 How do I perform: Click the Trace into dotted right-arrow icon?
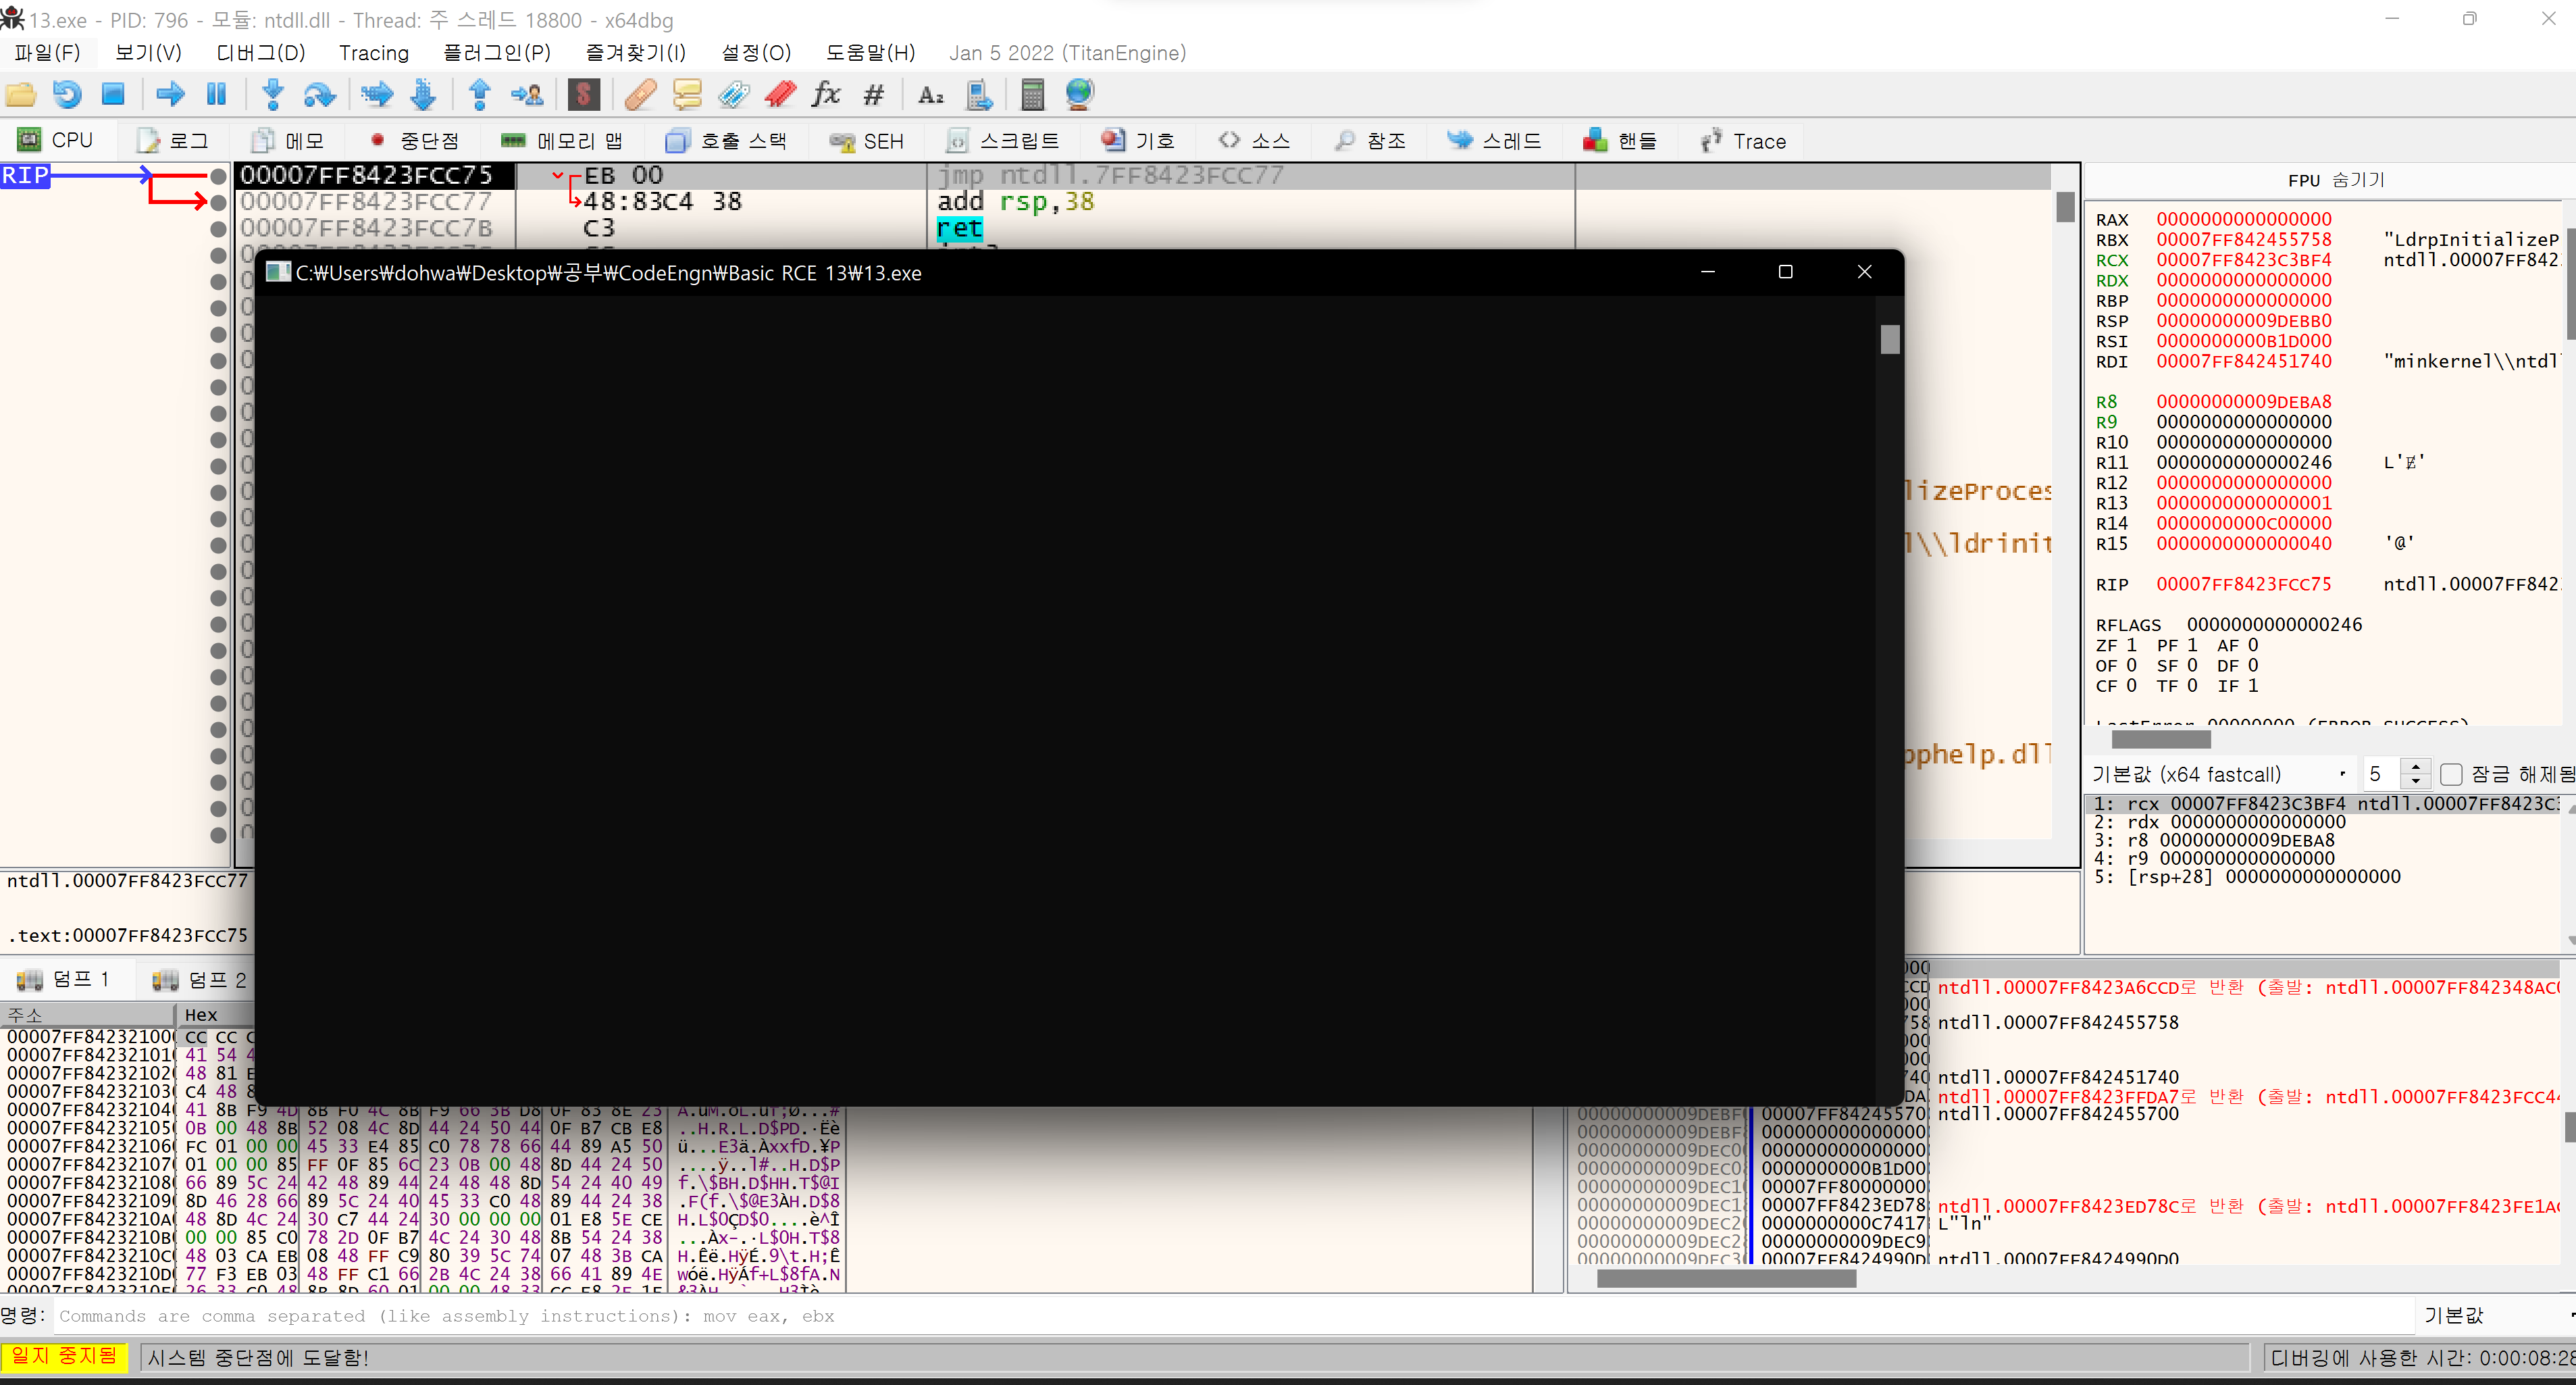point(377,95)
